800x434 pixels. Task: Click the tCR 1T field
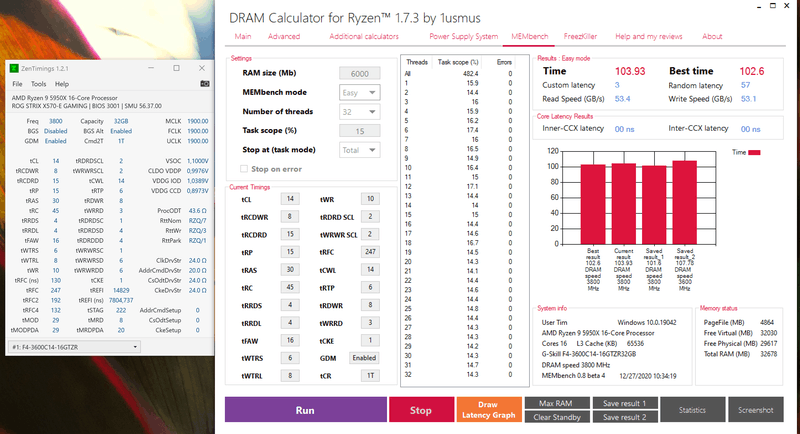click(x=370, y=376)
